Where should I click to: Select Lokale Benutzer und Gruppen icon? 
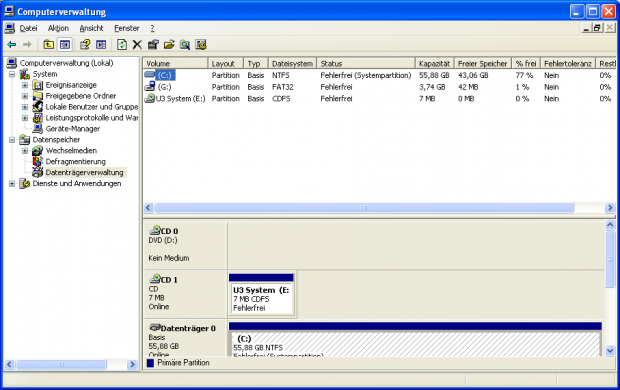38,107
